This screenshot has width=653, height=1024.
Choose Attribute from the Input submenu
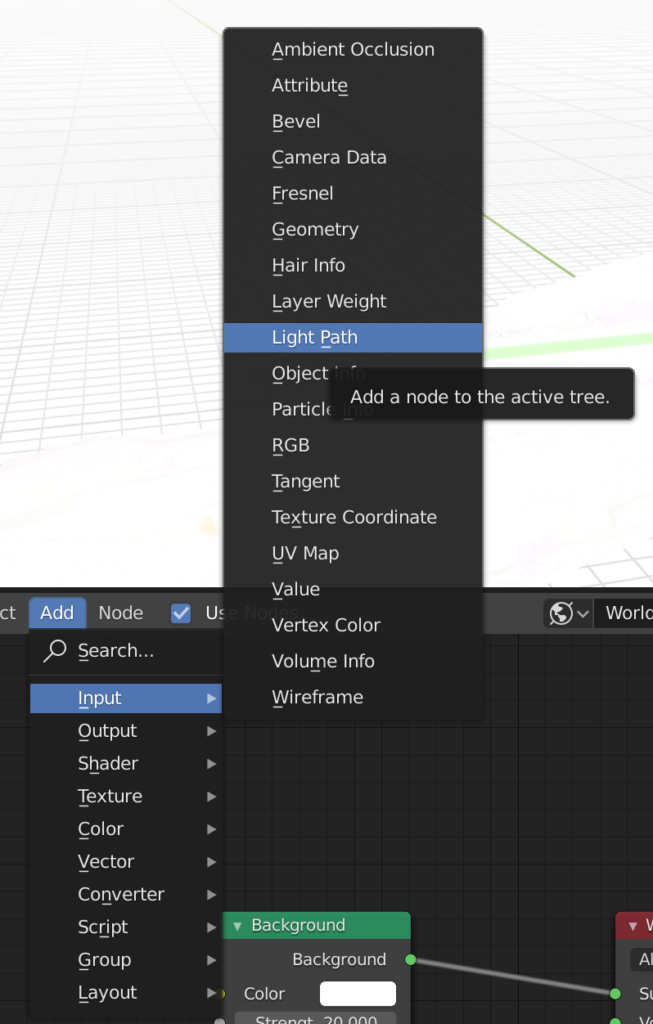pos(353,86)
